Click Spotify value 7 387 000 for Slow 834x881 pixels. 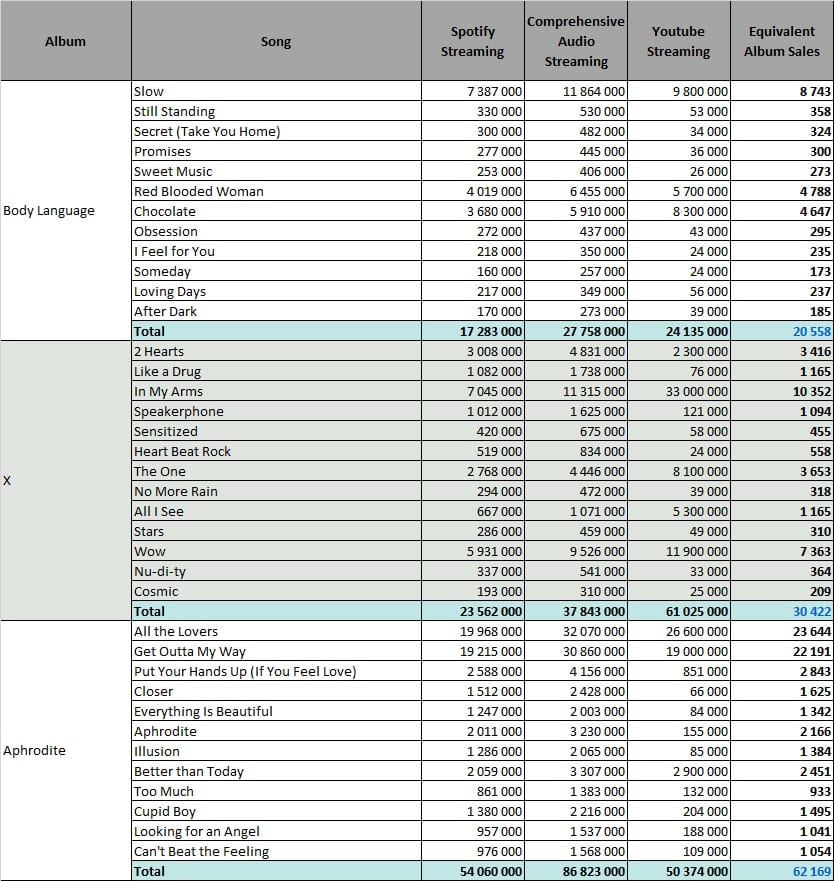coord(473,91)
